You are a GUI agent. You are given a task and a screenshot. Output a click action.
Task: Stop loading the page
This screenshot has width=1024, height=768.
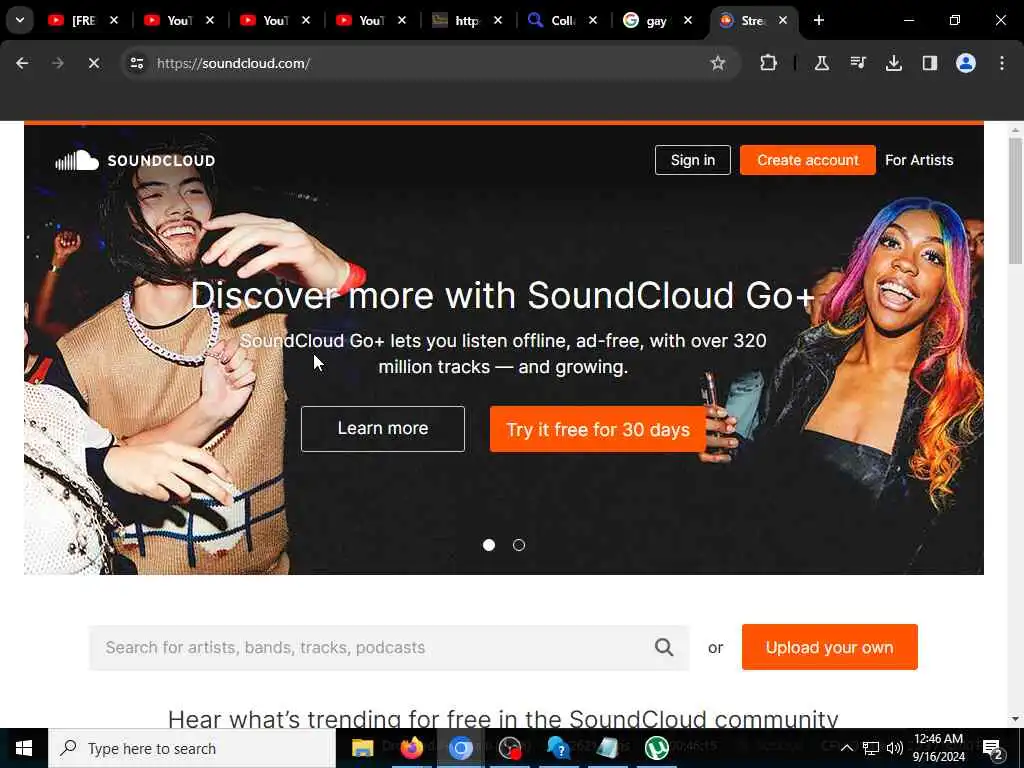[x=93, y=63]
